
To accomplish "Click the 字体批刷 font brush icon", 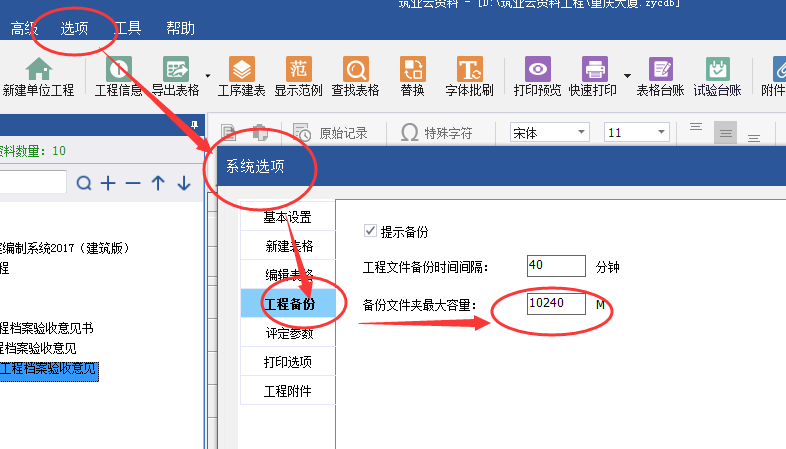I will click(x=469, y=70).
